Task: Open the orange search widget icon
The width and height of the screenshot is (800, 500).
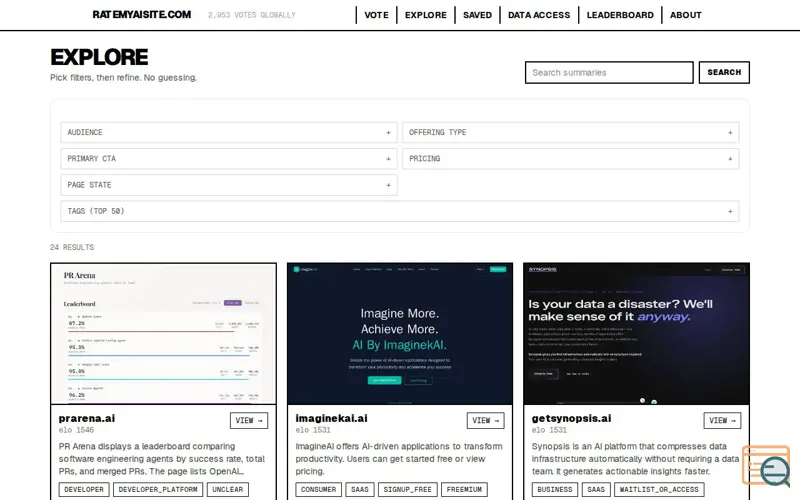Action: (x=766, y=465)
